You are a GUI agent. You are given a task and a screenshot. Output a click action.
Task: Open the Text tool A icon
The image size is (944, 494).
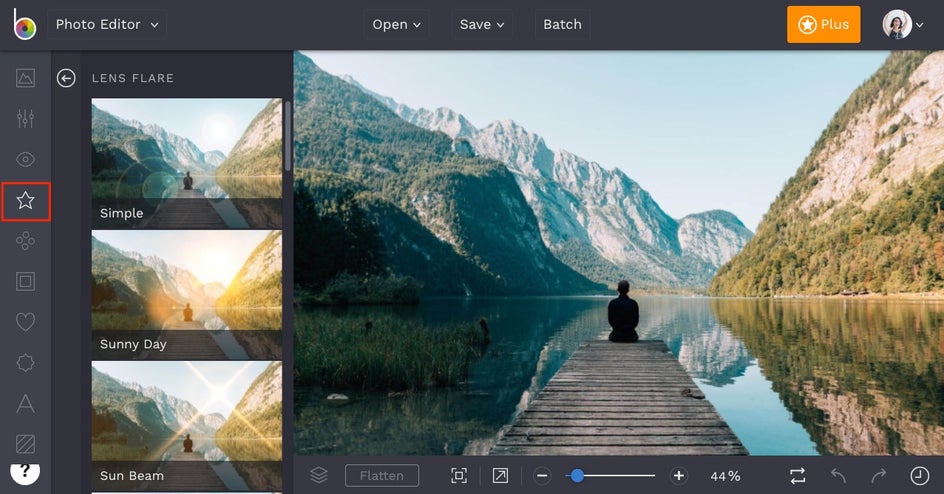[25, 403]
